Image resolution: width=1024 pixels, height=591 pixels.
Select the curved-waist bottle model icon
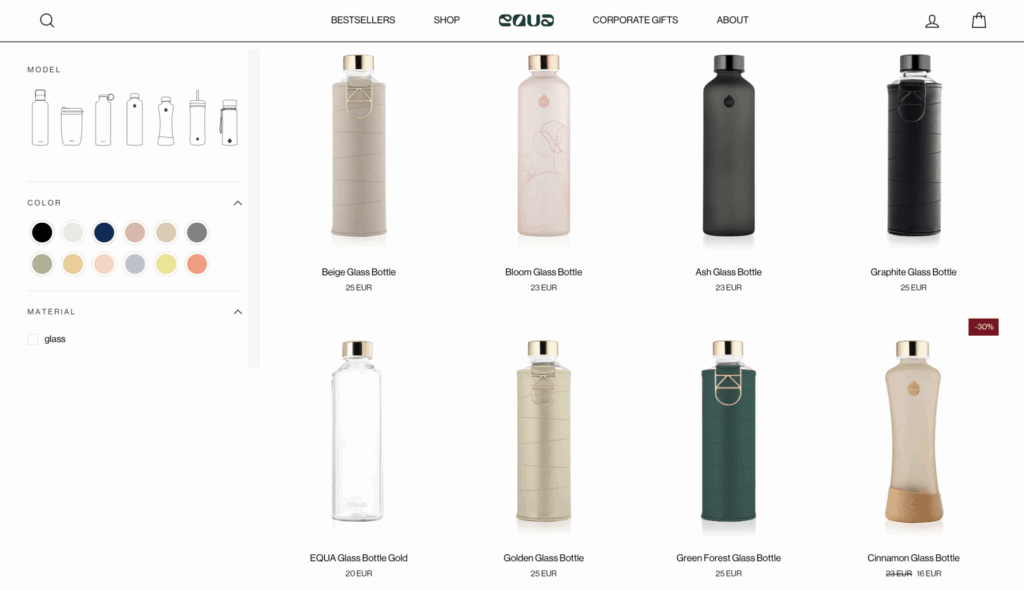pos(166,121)
